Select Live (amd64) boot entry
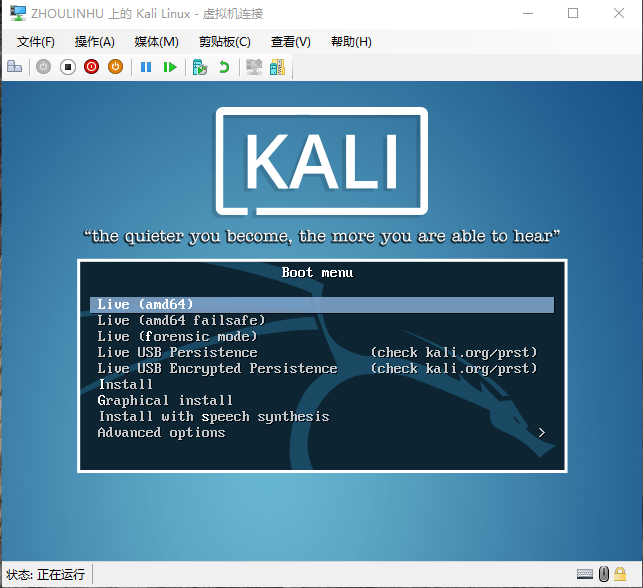 pyautogui.click(x=322, y=305)
